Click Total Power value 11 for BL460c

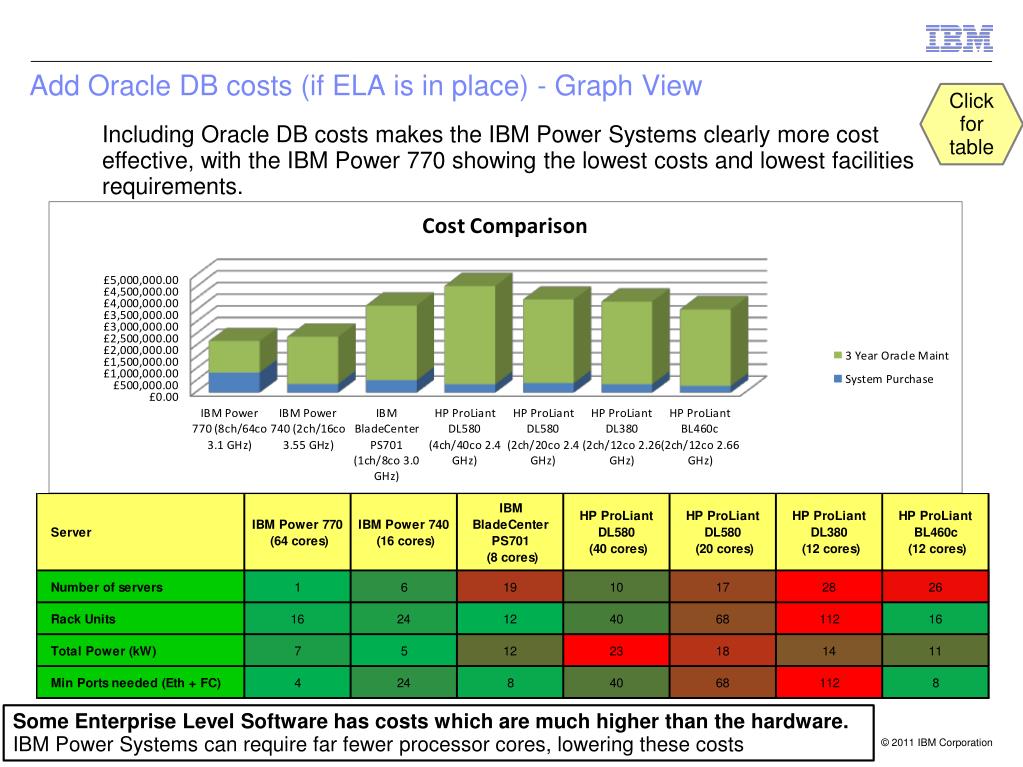point(936,651)
